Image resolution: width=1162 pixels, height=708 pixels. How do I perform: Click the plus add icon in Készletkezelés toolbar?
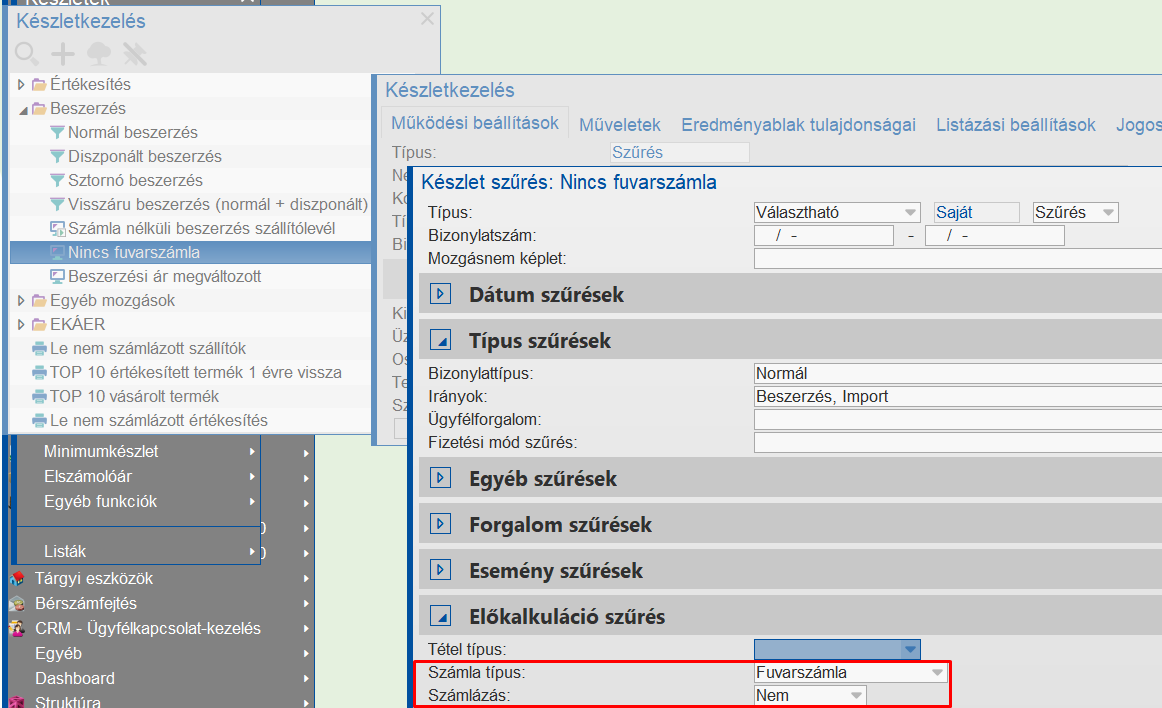coord(63,53)
